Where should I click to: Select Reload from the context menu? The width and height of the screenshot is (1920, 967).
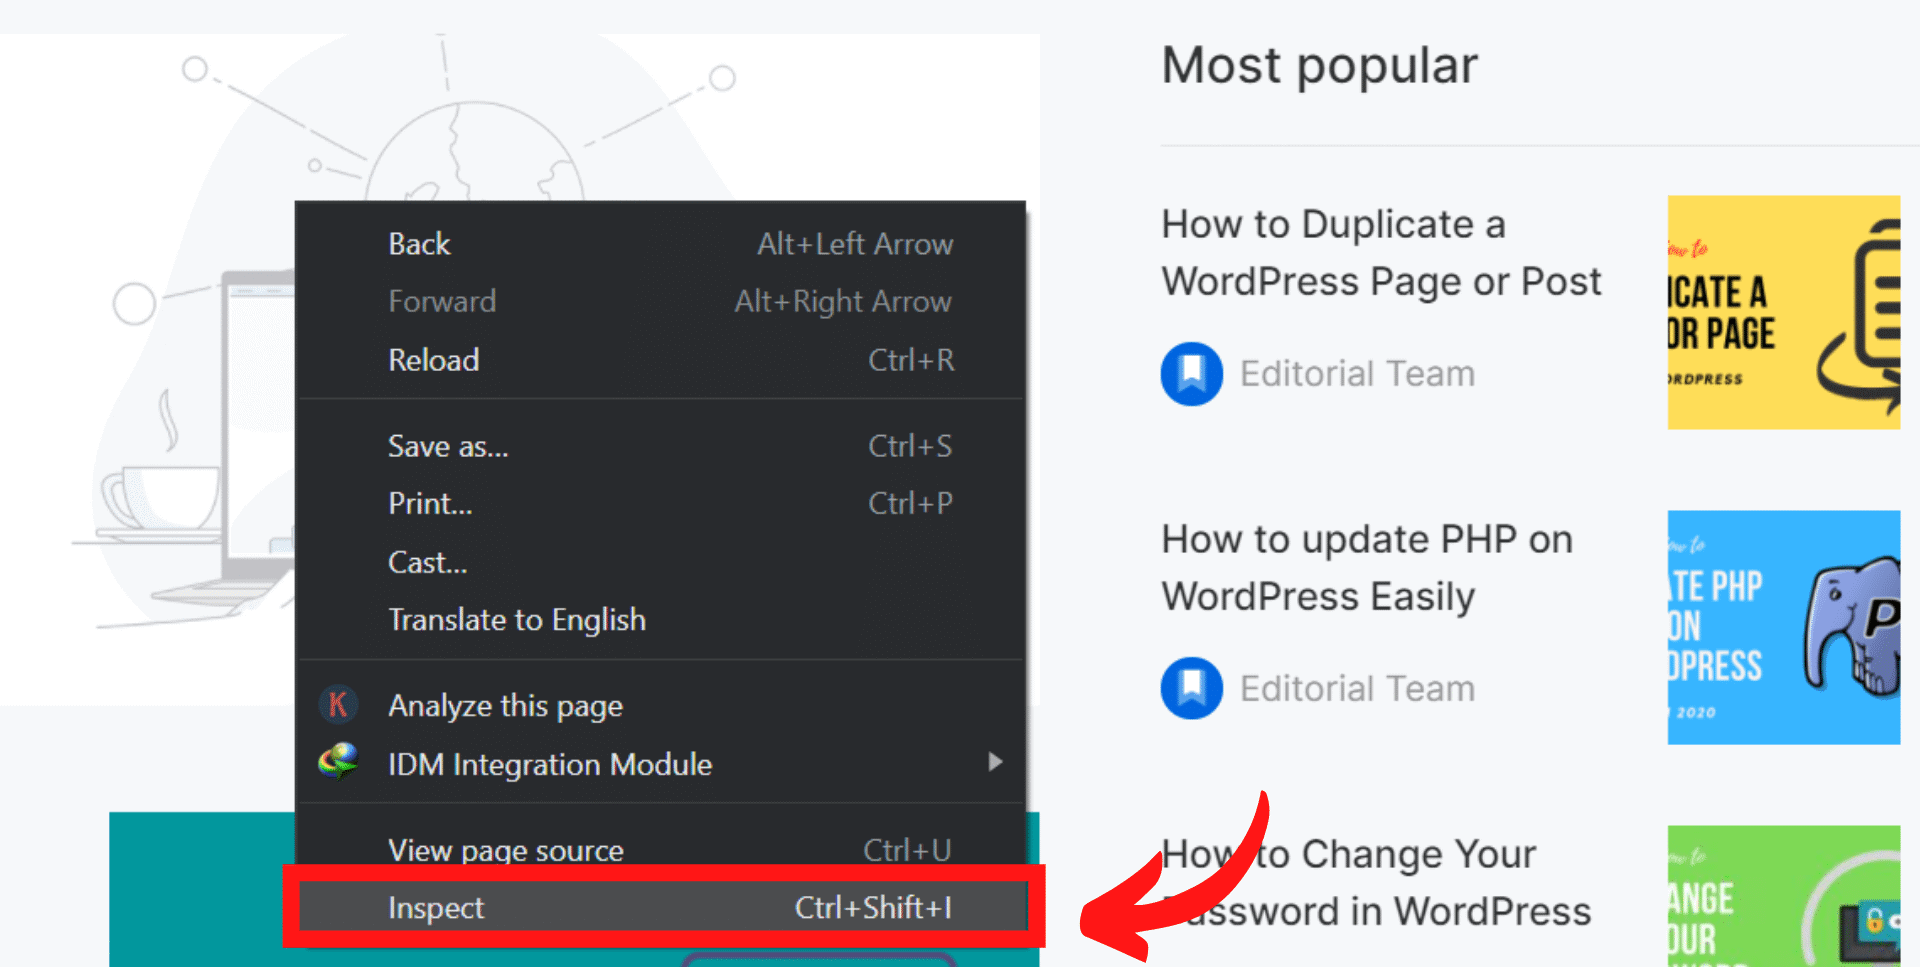(x=433, y=359)
